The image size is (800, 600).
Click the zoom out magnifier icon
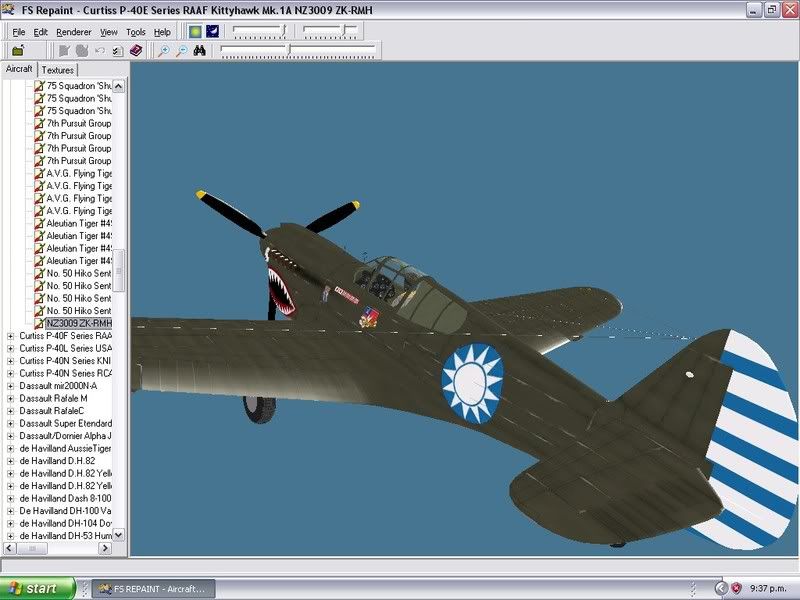coord(181,50)
